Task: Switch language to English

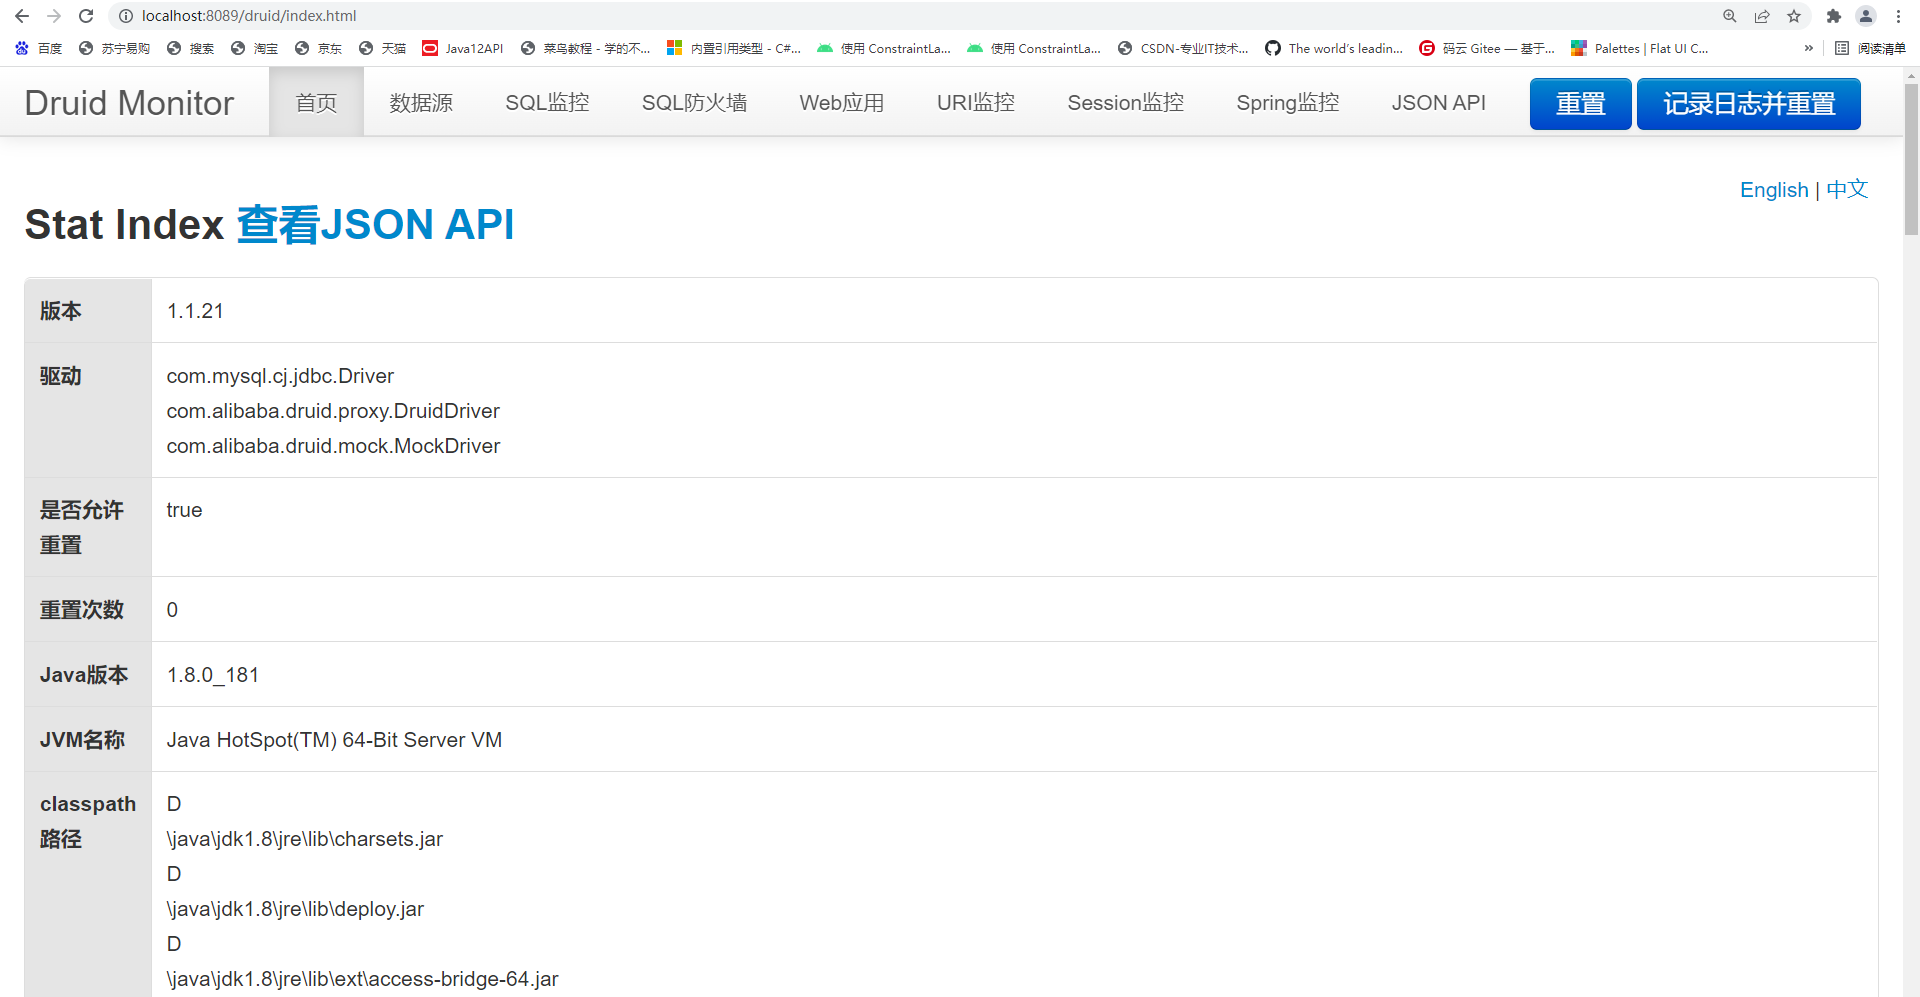Action: click(x=1774, y=190)
